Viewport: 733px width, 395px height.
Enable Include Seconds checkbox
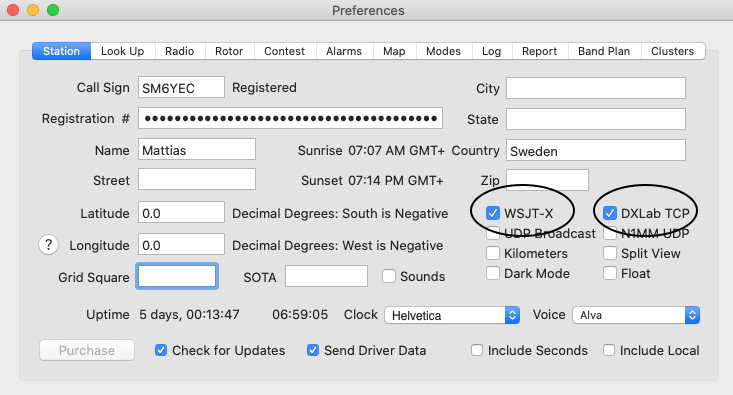477,350
